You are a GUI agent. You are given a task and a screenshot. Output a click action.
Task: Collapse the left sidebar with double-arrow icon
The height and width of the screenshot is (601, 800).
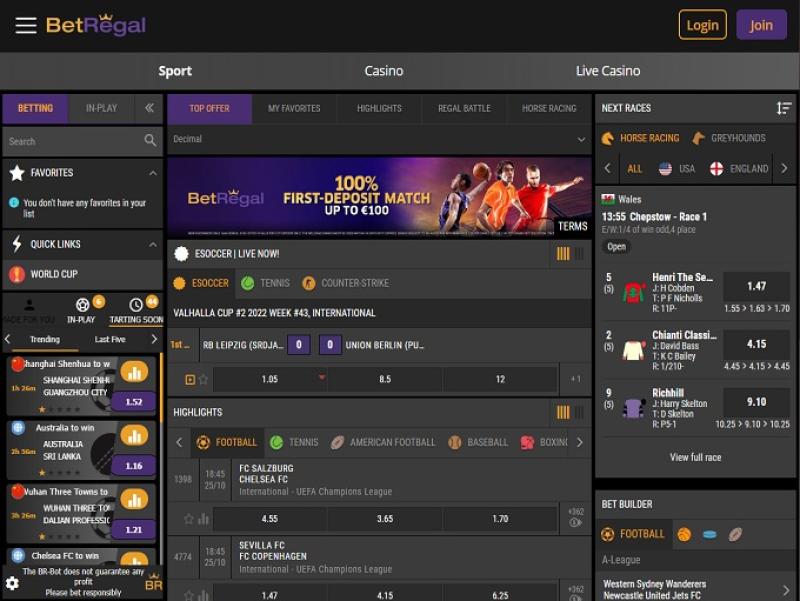(149, 108)
